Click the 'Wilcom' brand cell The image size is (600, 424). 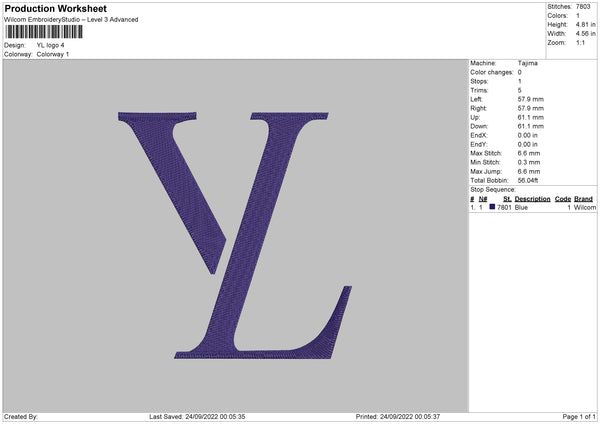(585, 207)
